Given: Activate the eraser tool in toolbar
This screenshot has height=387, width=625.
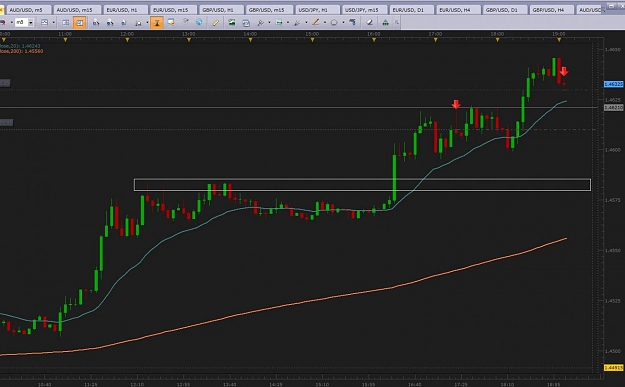Looking at the screenshot, I should pos(369,23).
